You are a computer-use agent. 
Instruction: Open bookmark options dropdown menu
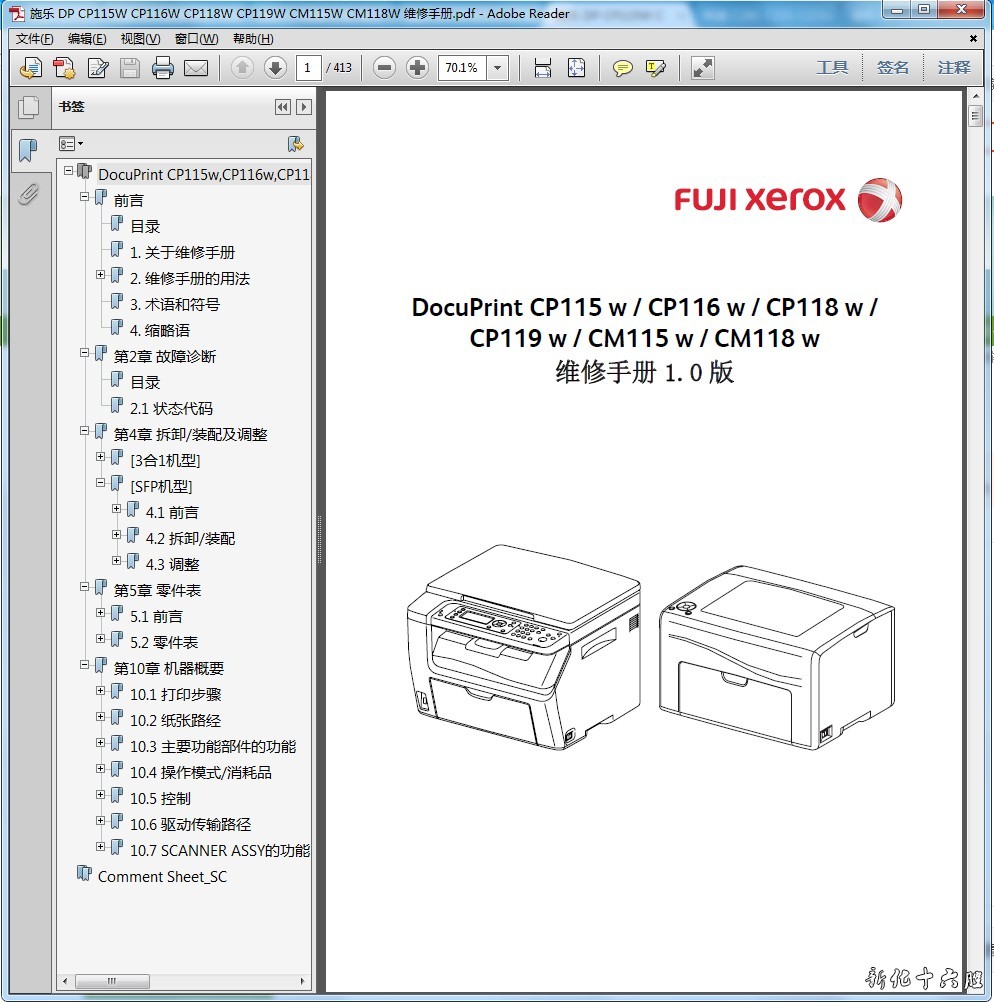click(71, 144)
